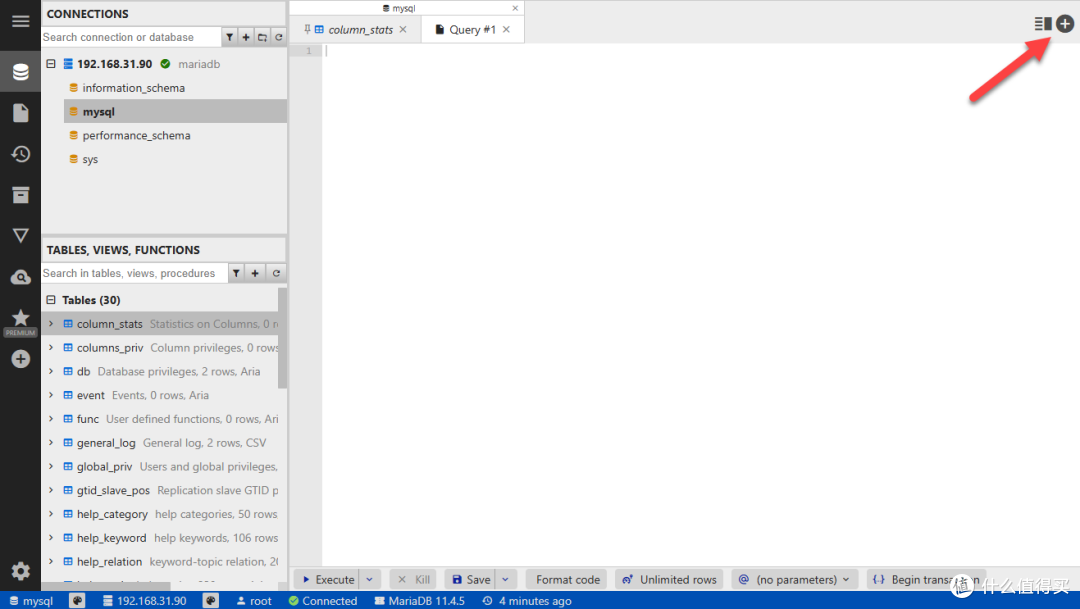The height and width of the screenshot is (609, 1080).
Task: Refresh the connections list
Action: (278, 37)
